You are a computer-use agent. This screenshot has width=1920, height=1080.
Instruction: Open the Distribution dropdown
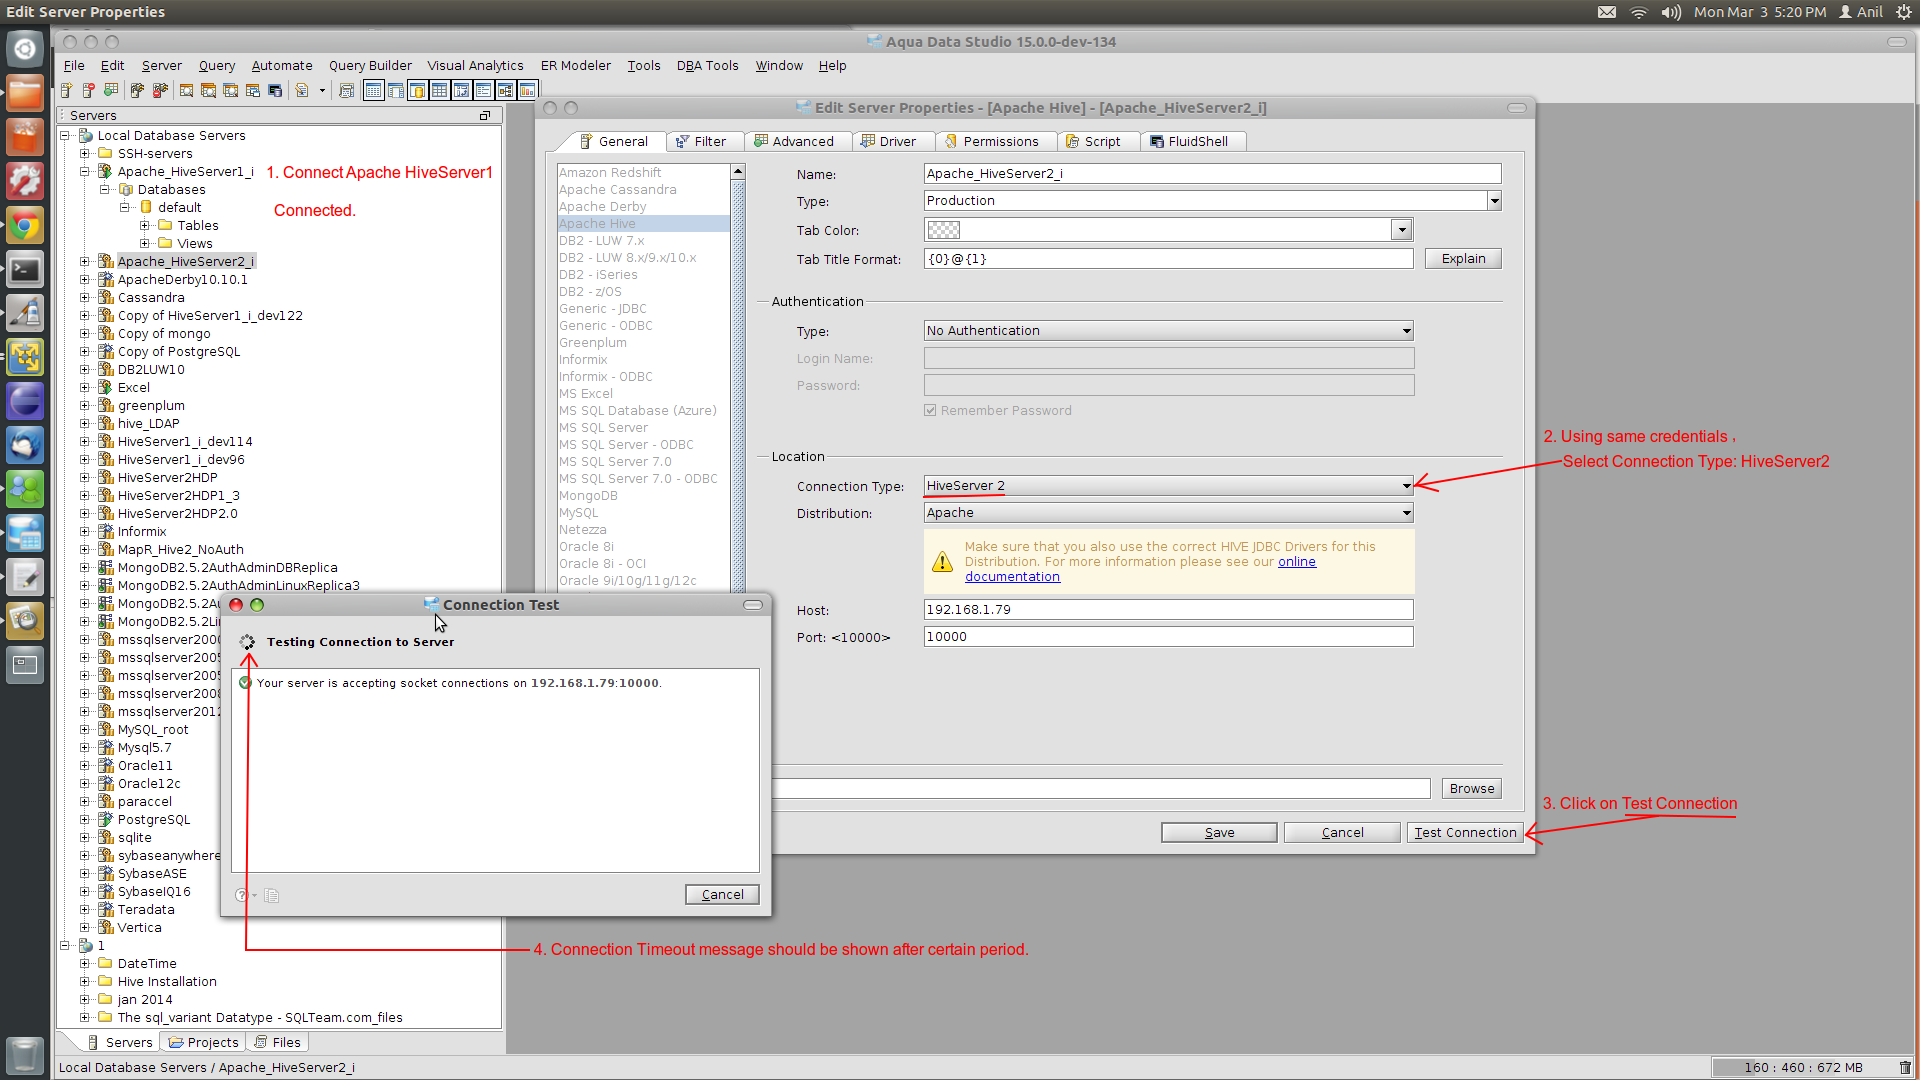point(1406,513)
